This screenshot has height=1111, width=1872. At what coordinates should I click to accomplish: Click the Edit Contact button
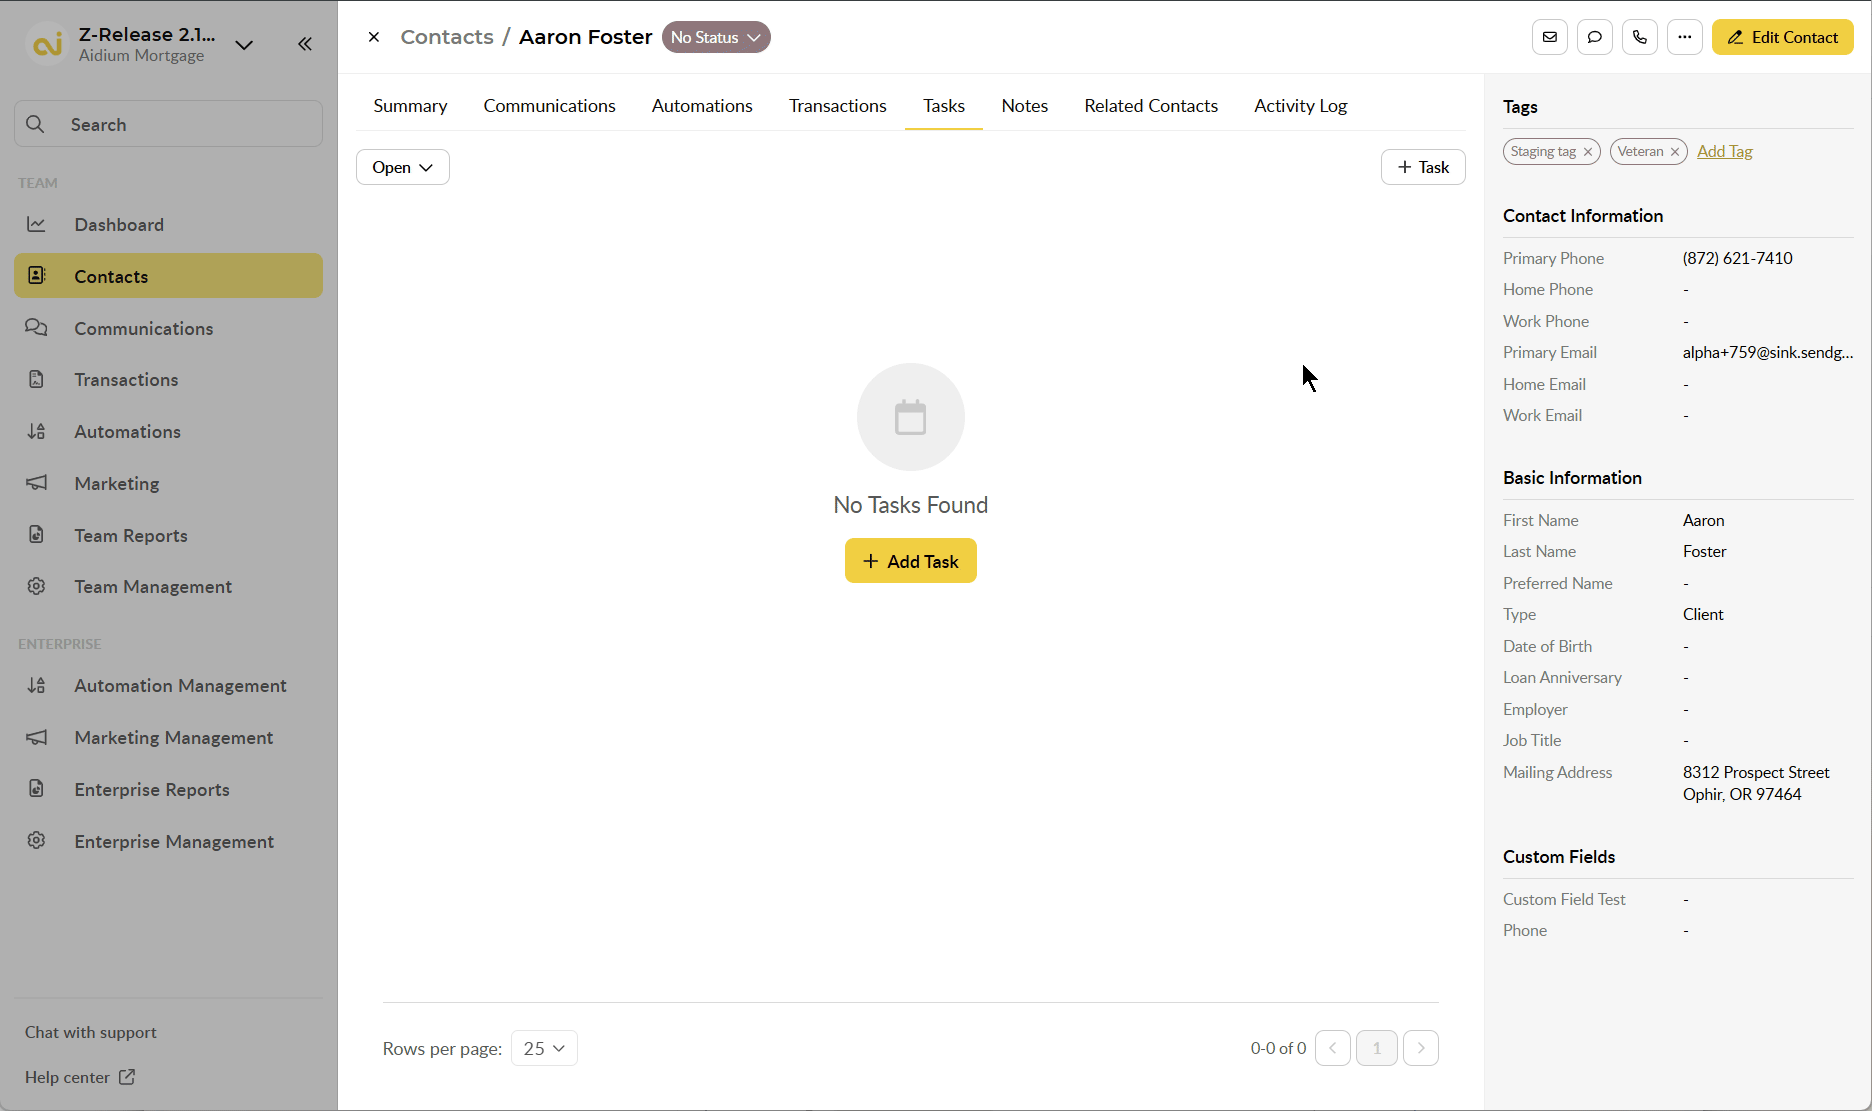point(1782,37)
